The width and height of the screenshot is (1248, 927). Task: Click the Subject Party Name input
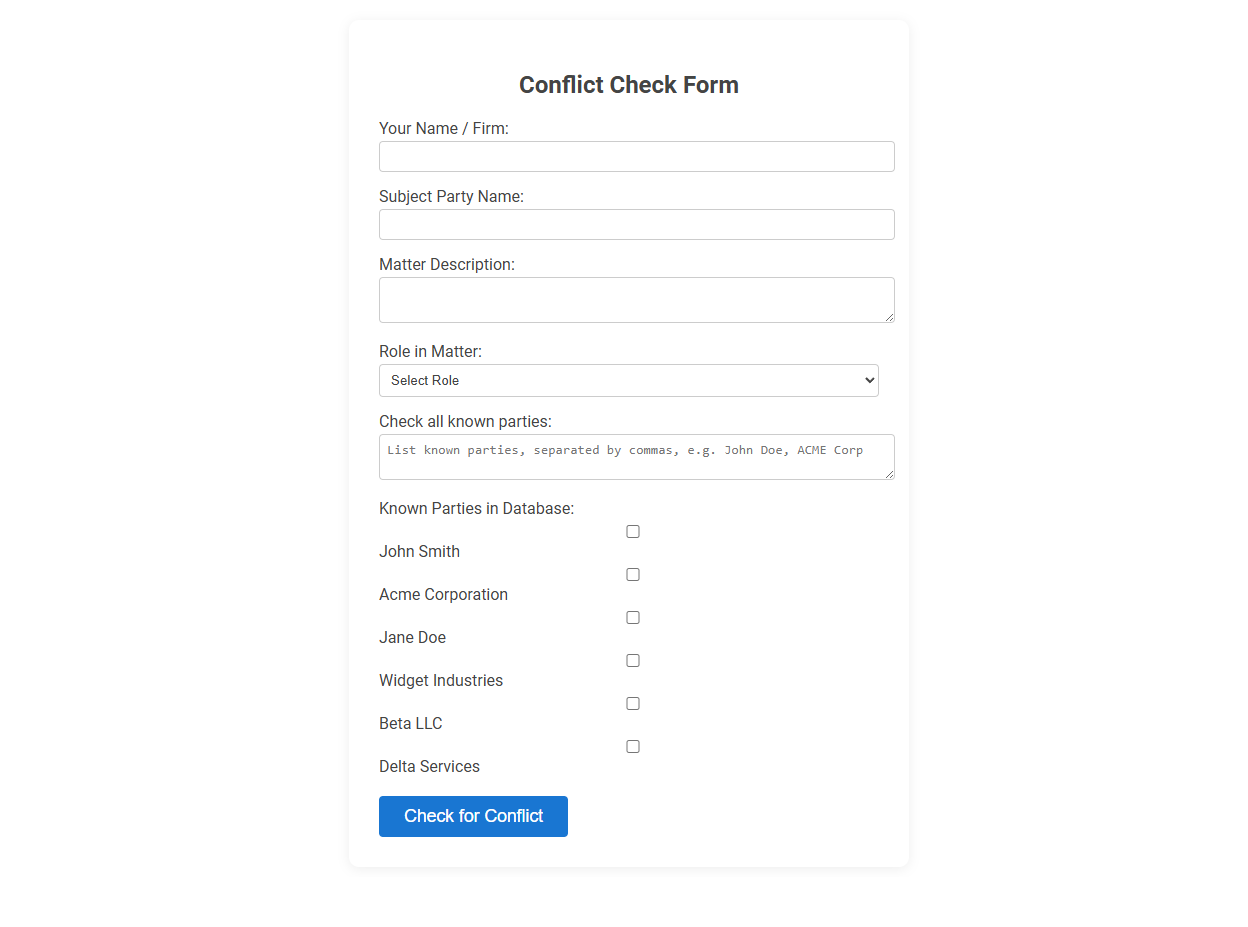coord(636,224)
